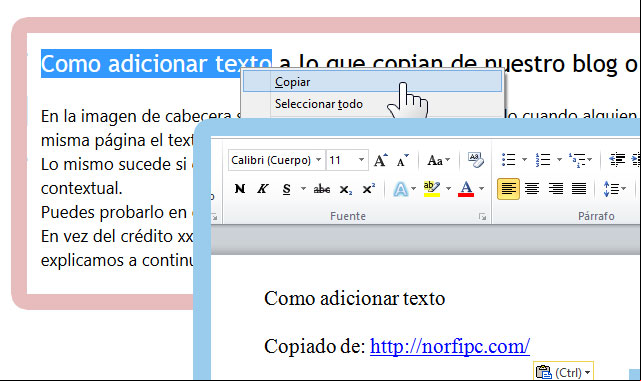Justify the paragraph text

[579, 188]
